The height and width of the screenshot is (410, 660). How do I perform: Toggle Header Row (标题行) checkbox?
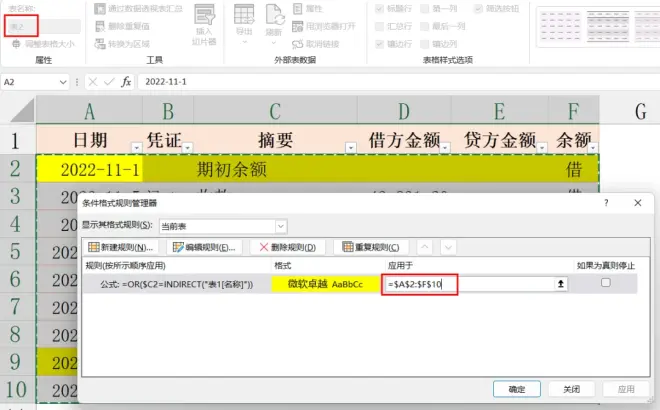click(380, 8)
